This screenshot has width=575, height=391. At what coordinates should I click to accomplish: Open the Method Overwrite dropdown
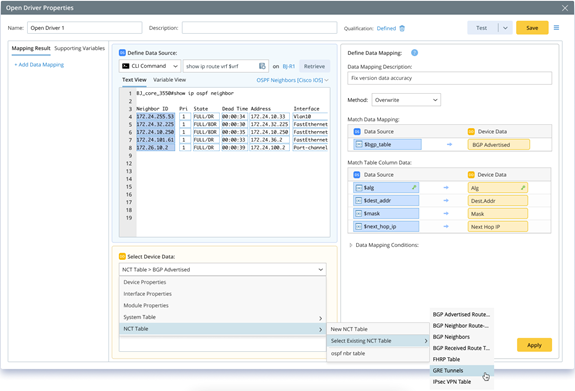coord(406,100)
